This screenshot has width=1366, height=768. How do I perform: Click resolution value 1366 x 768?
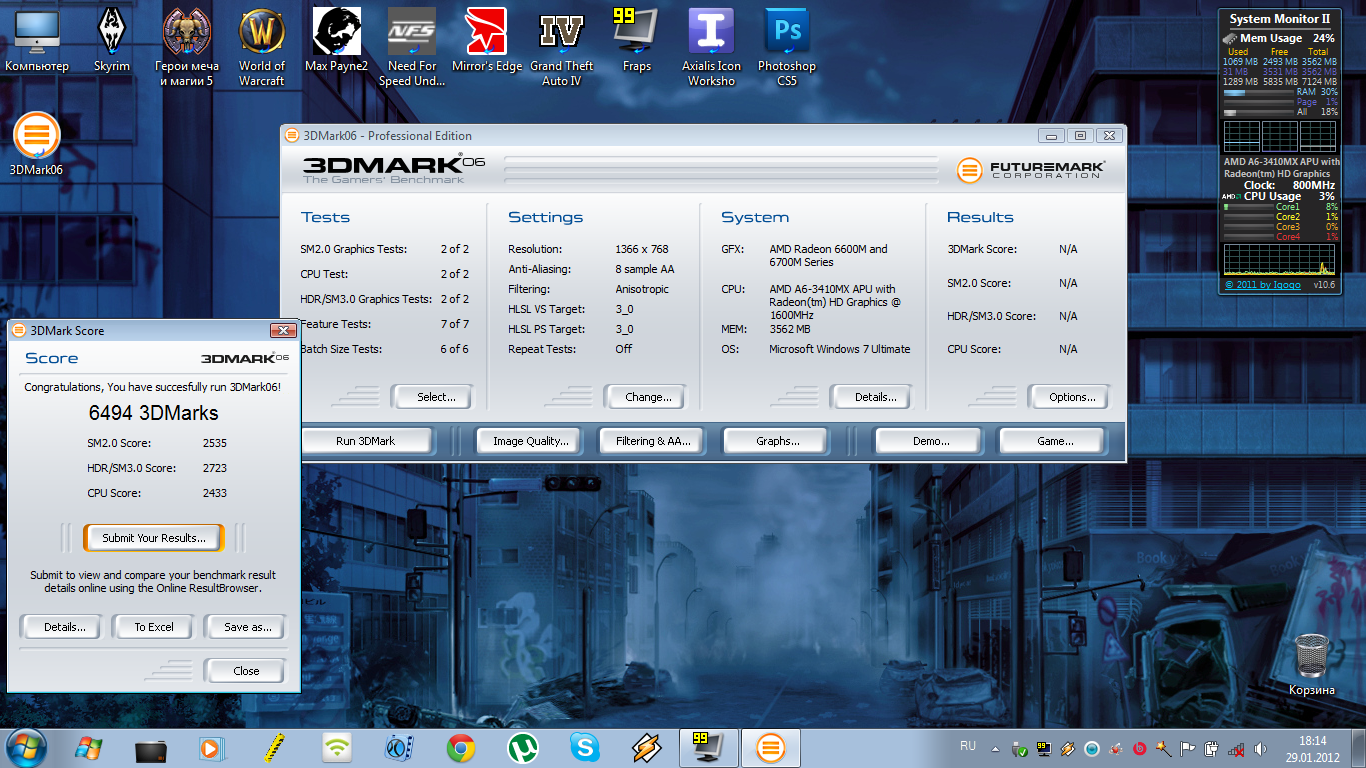click(x=642, y=249)
